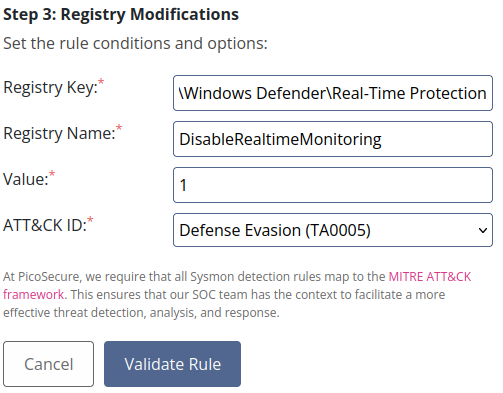Click into the Value input box
This screenshot has height=393, width=503.
pyautogui.click(x=333, y=185)
